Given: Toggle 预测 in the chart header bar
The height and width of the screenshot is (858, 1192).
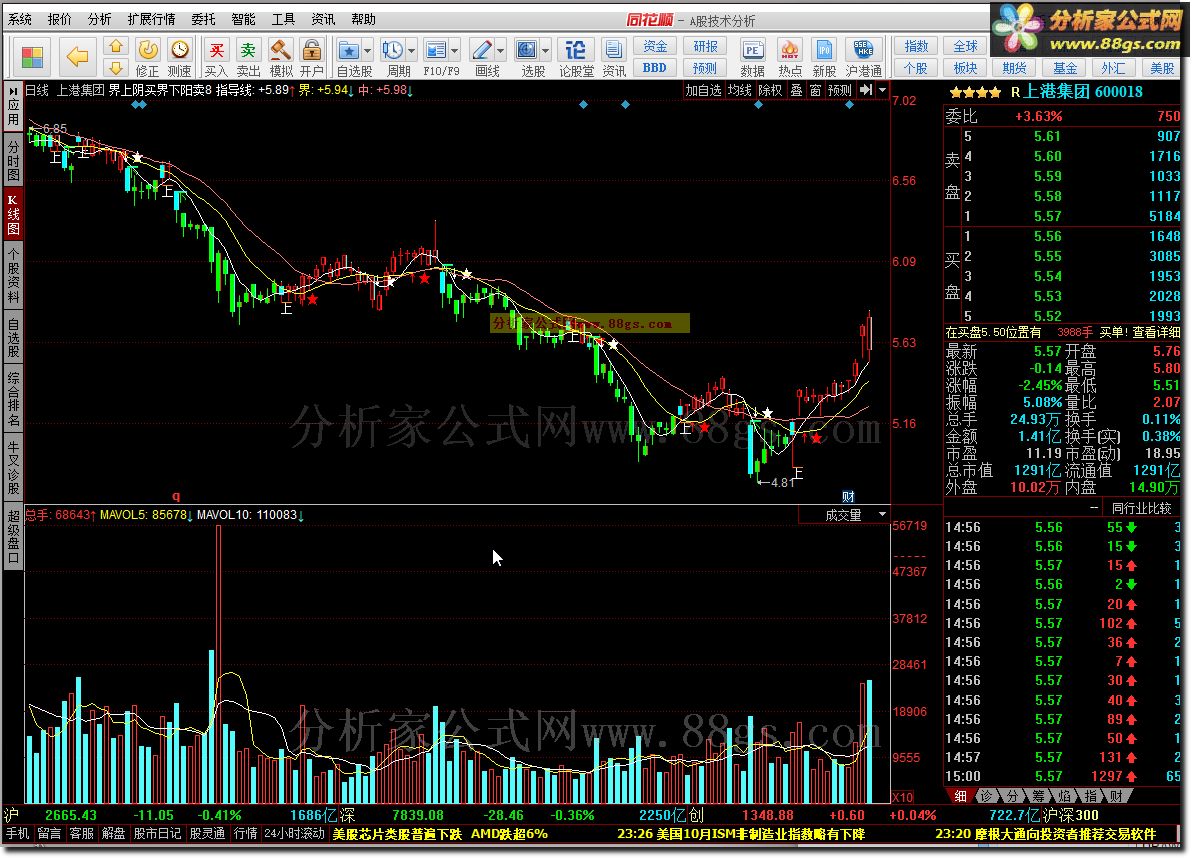Looking at the screenshot, I should click(x=839, y=90).
